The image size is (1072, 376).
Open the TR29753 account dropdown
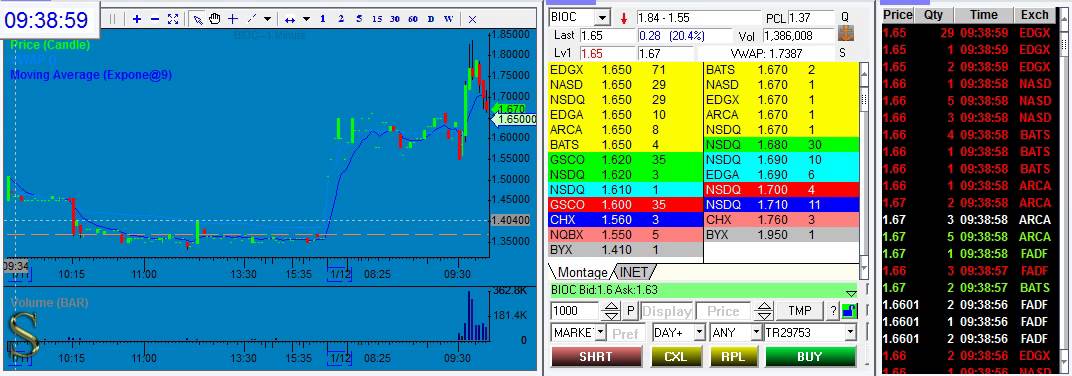pos(850,332)
